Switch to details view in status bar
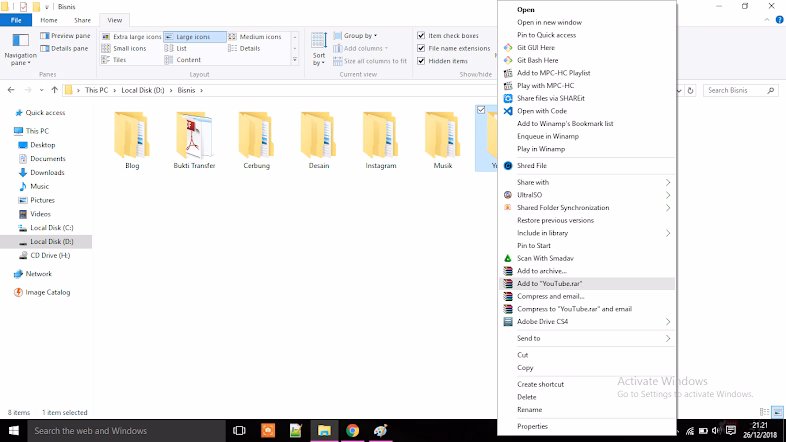 pyautogui.click(x=764, y=412)
